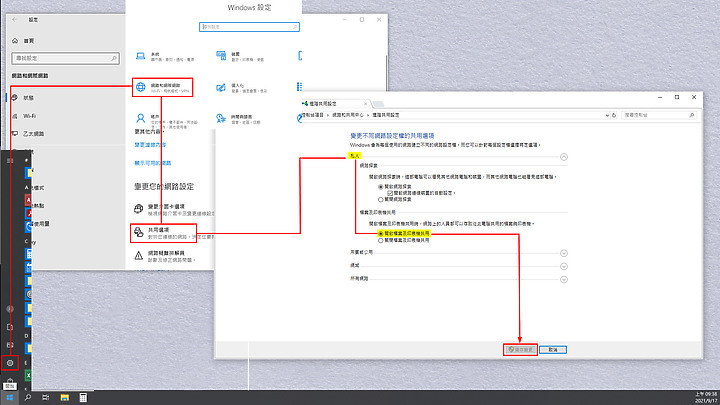The height and width of the screenshot is (405, 720).
Task: Open Task View on the taskbar
Action: click(46, 398)
